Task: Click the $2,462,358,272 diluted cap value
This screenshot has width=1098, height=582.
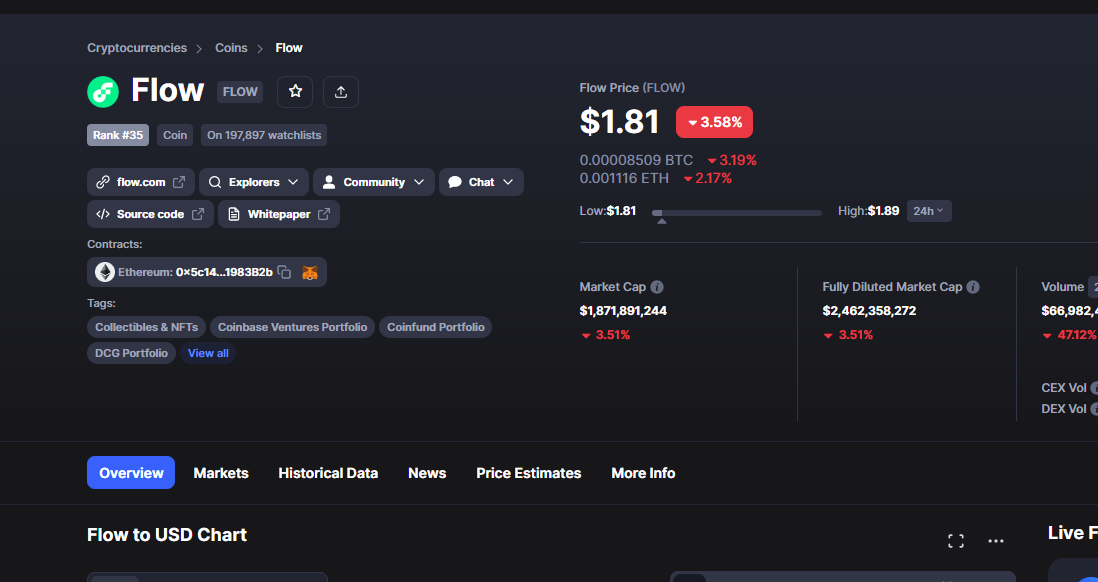Action: click(869, 310)
